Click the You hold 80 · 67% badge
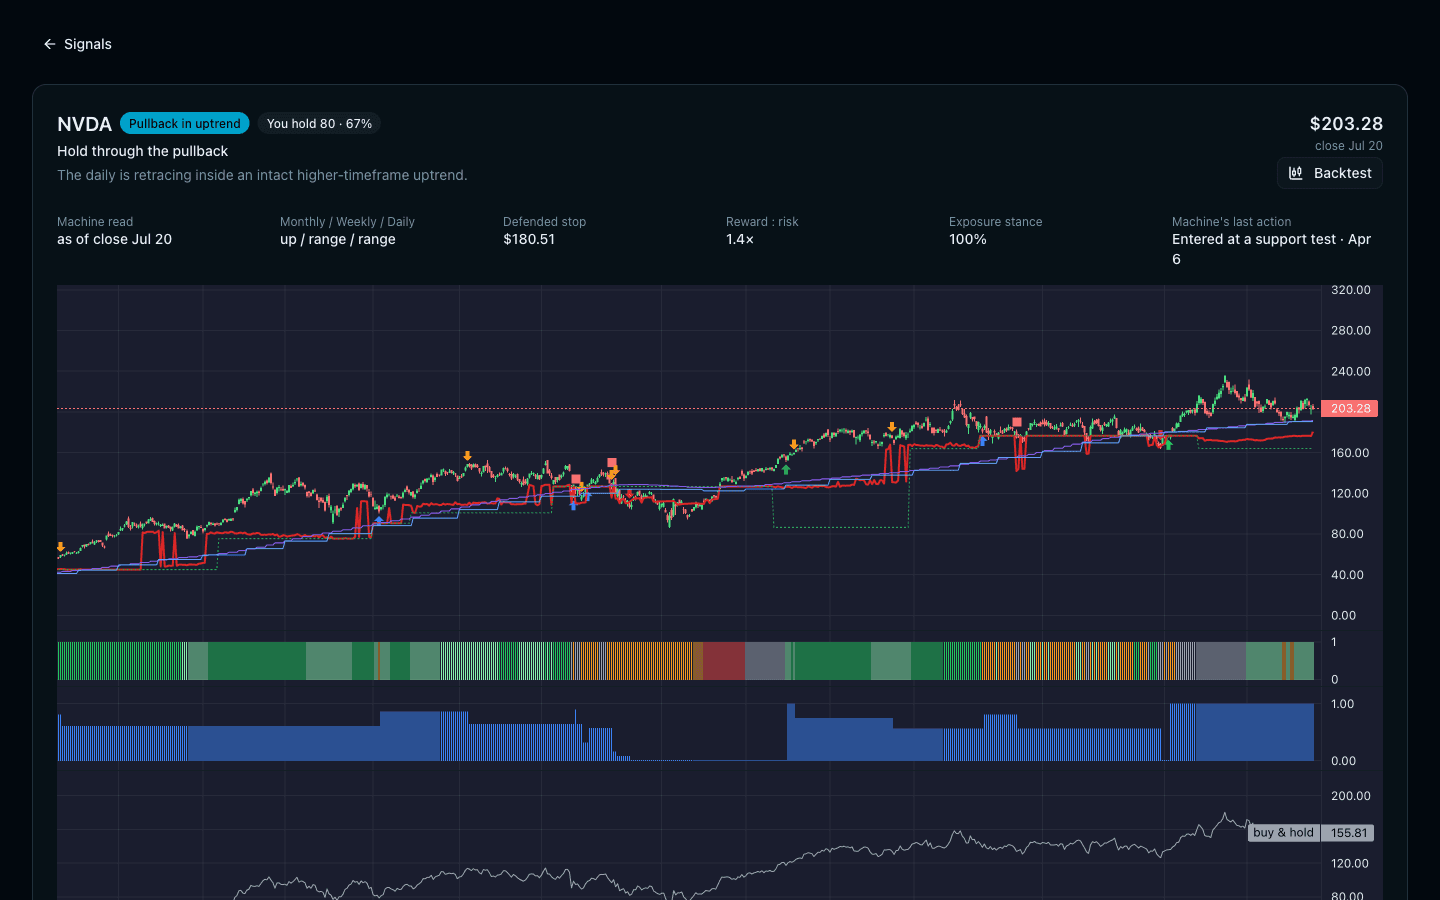The height and width of the screenshot is (900, 1440). pos(319,123)
